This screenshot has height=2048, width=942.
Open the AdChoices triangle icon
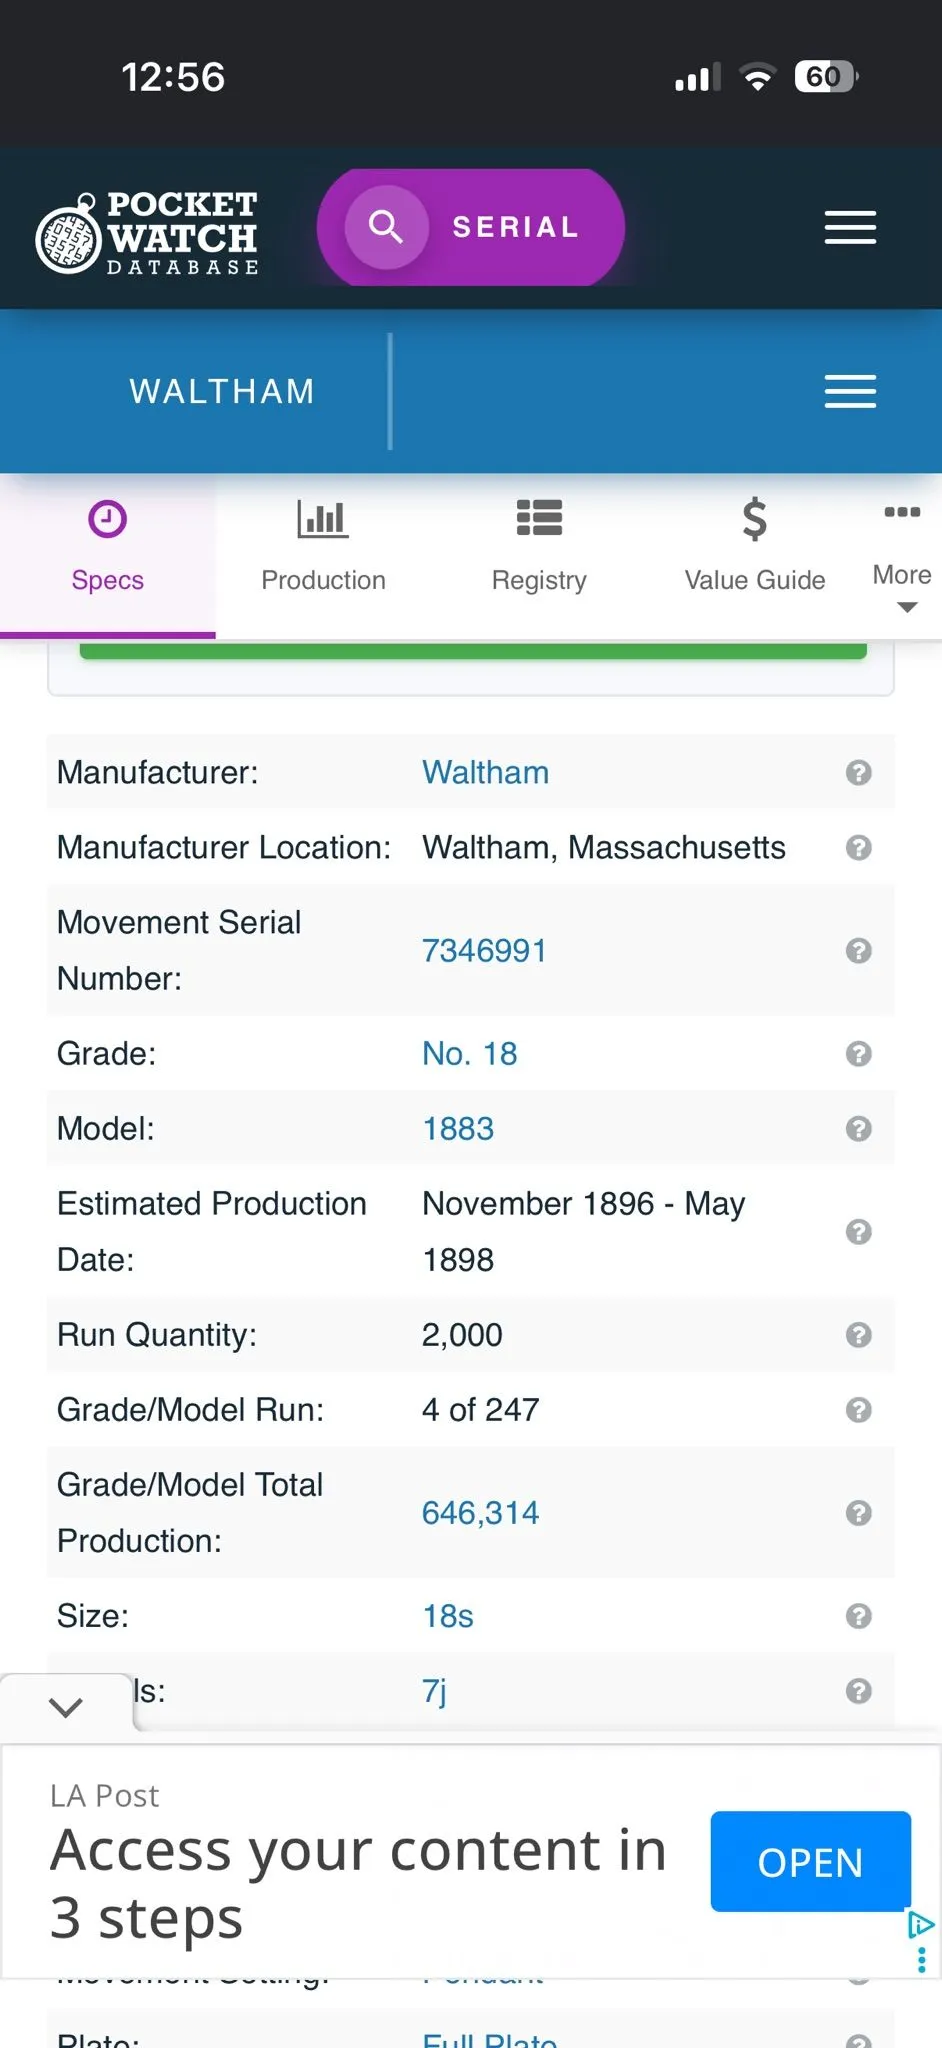click(920, 1924)
